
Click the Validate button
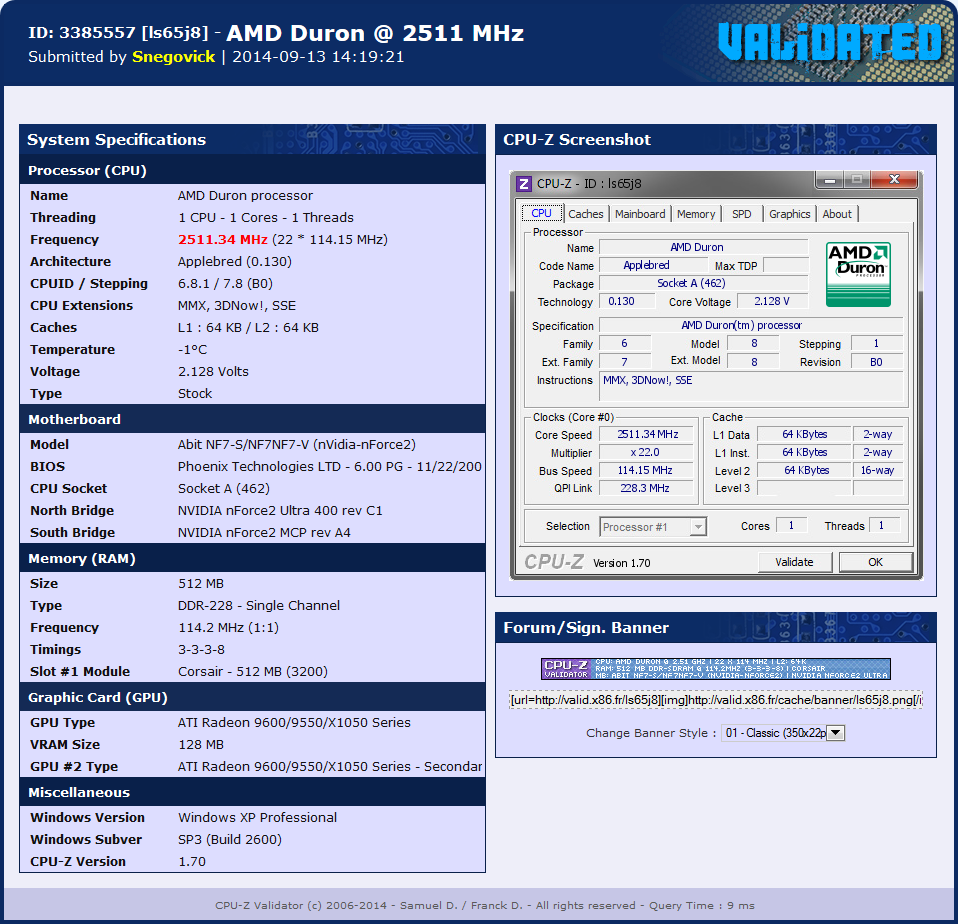(x=794, y=562)
